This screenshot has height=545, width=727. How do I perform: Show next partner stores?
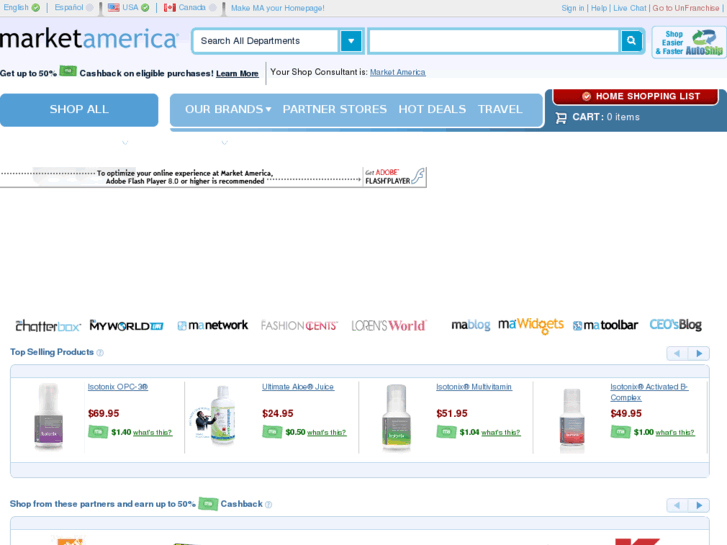(x=699, y=505)
